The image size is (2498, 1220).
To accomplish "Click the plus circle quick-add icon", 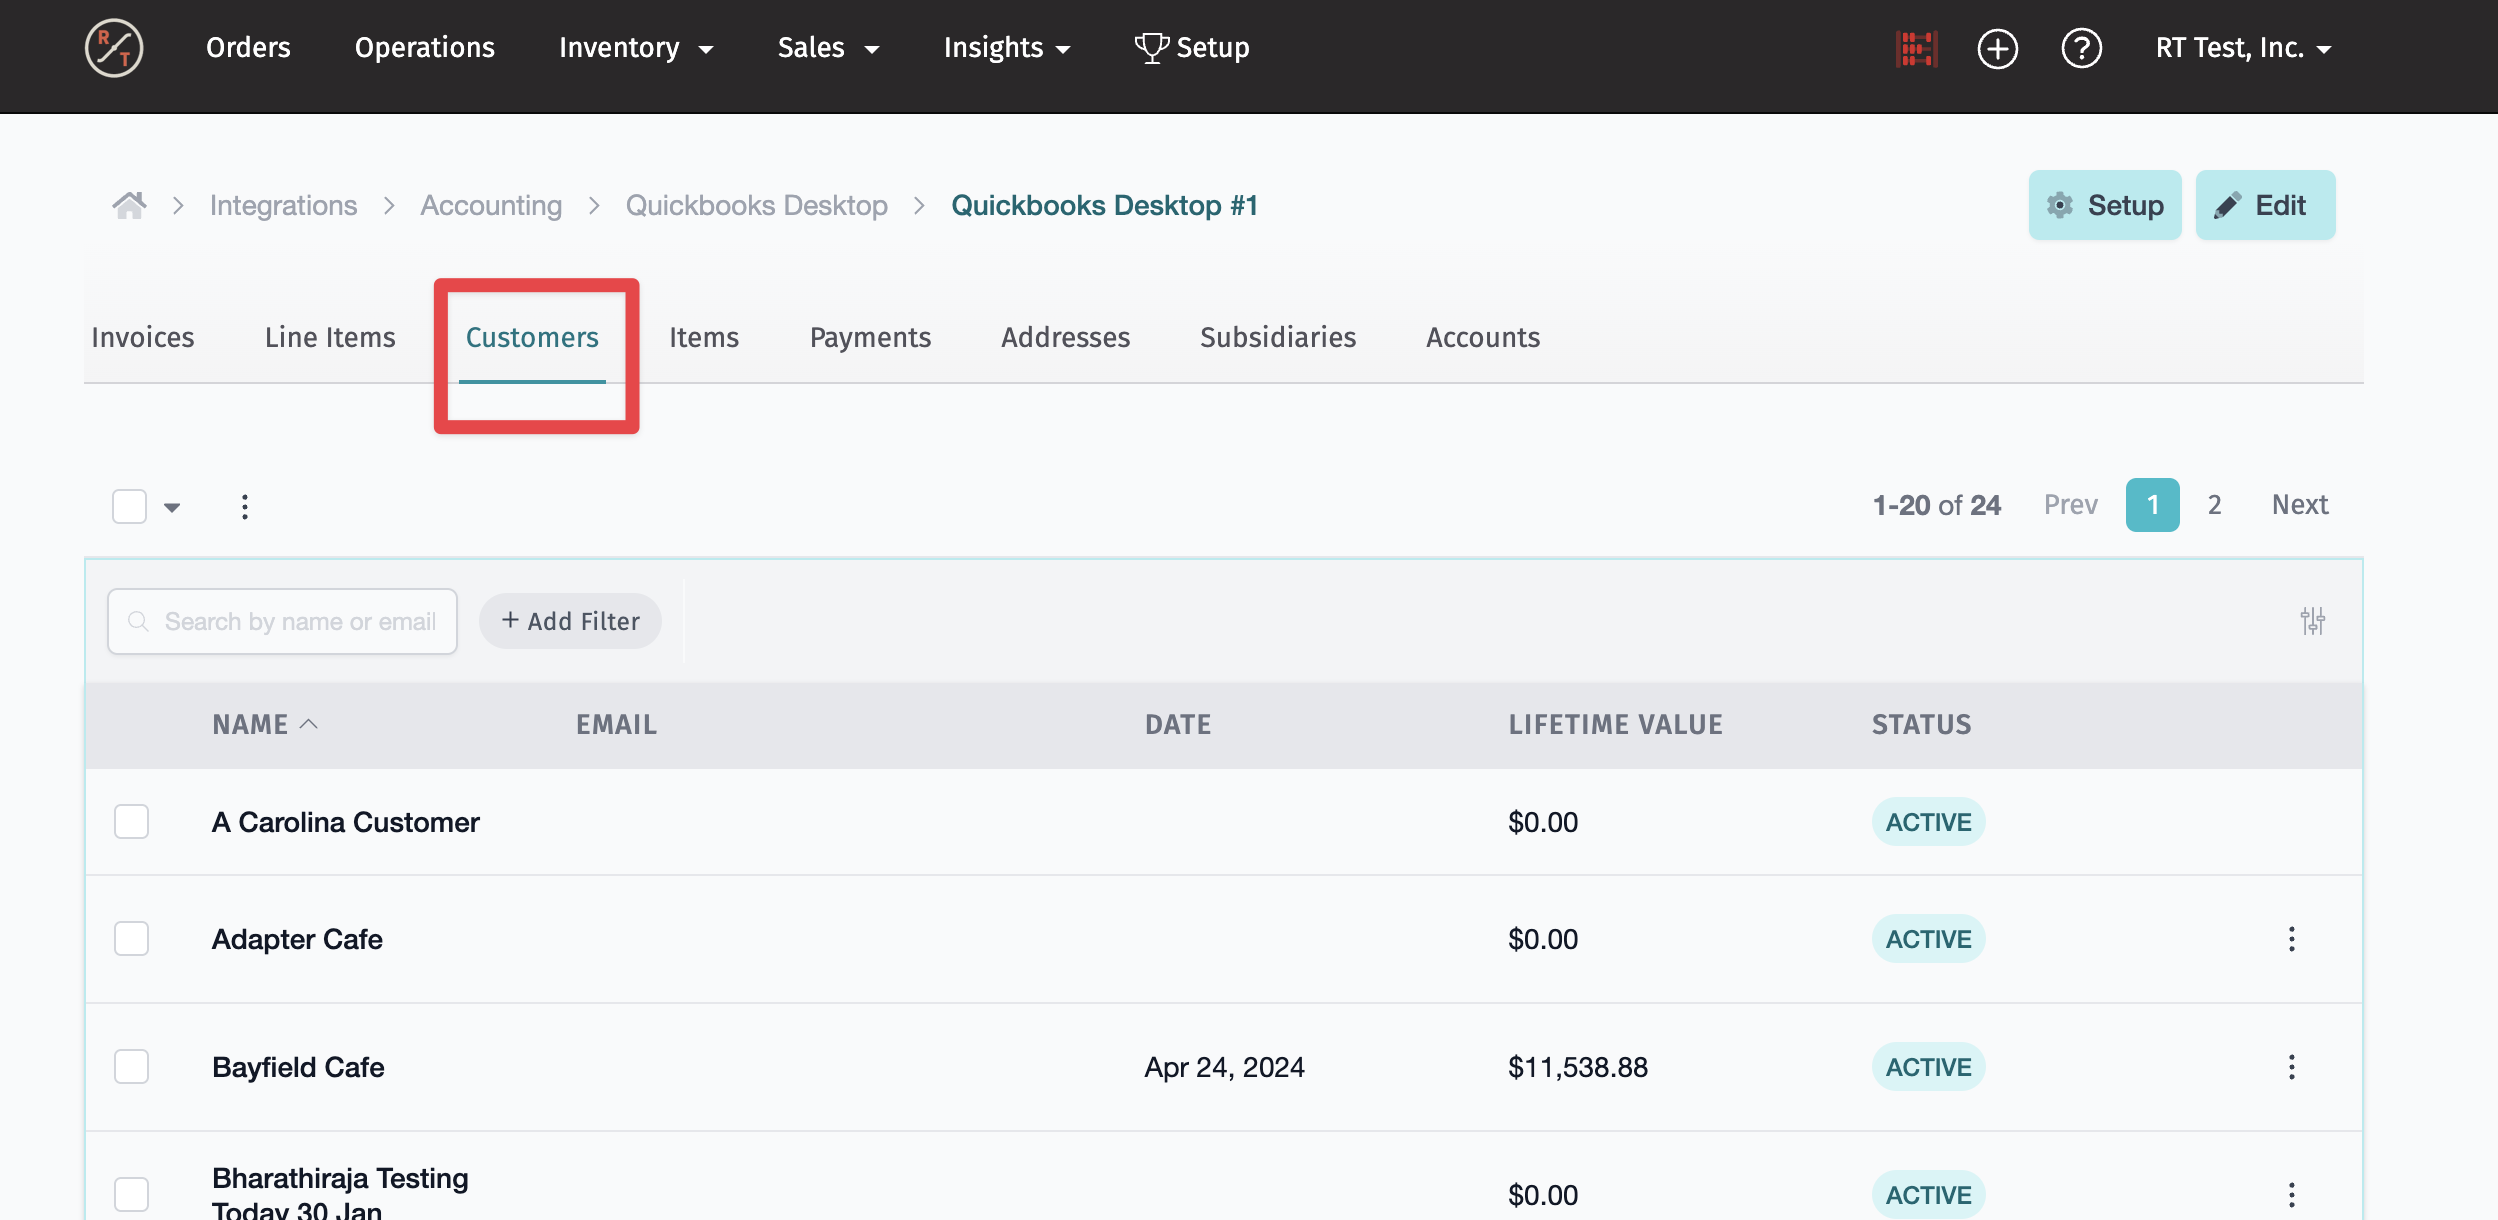I will pyautogui.click(x=1997, y=48).
